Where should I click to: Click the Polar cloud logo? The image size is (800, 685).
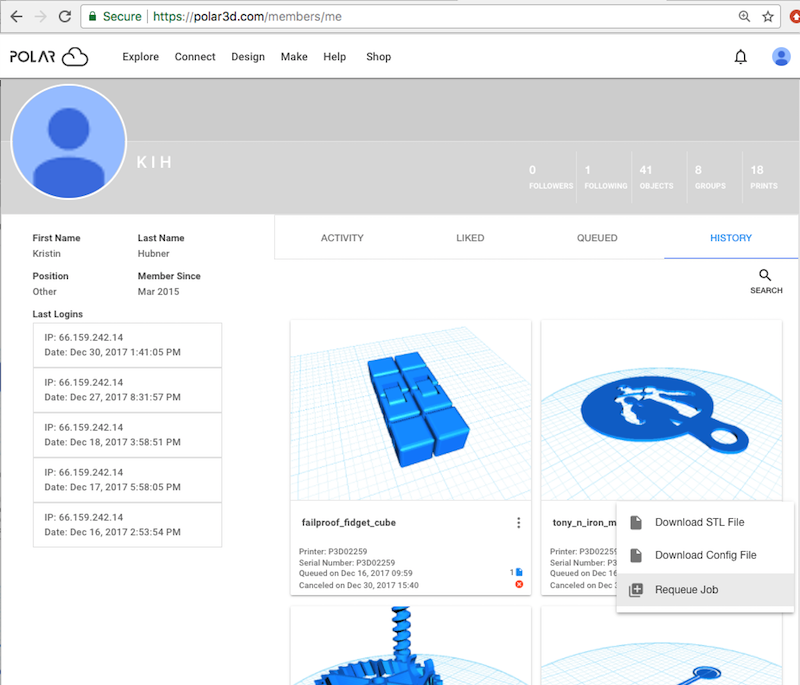pyautogui.click(x=49, y=57)
